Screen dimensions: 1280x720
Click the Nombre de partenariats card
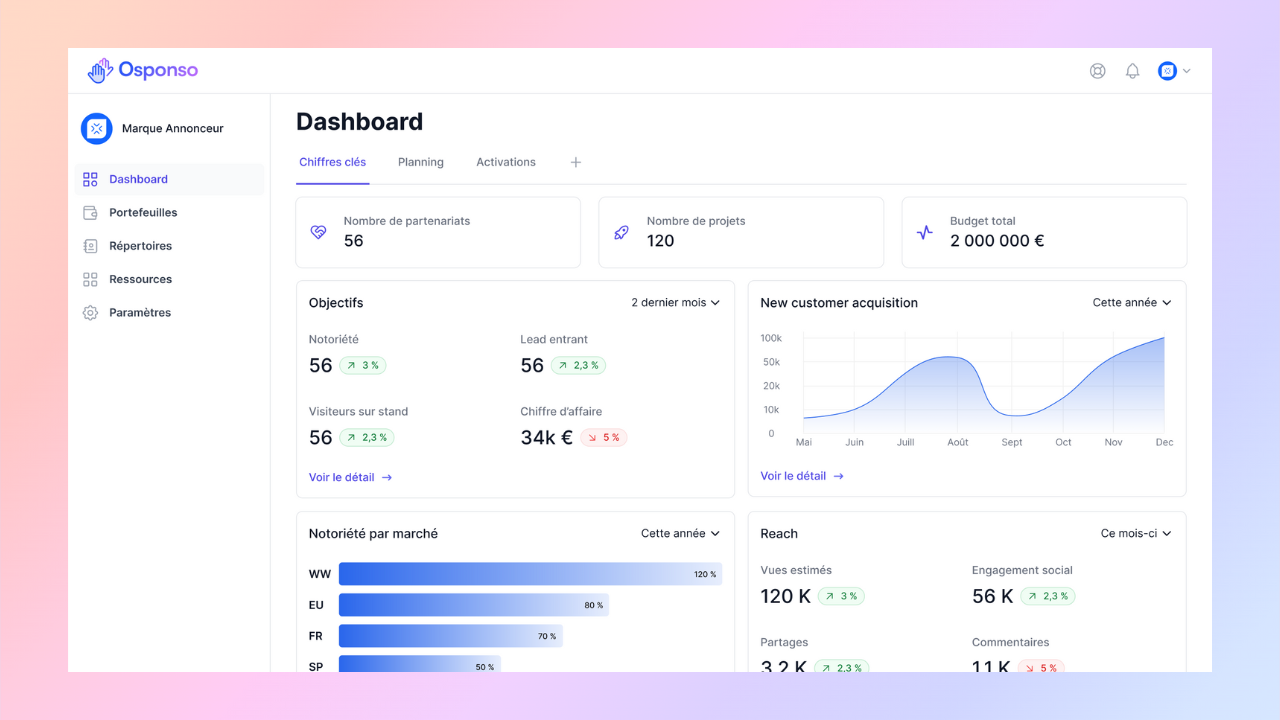pos(438,232)
